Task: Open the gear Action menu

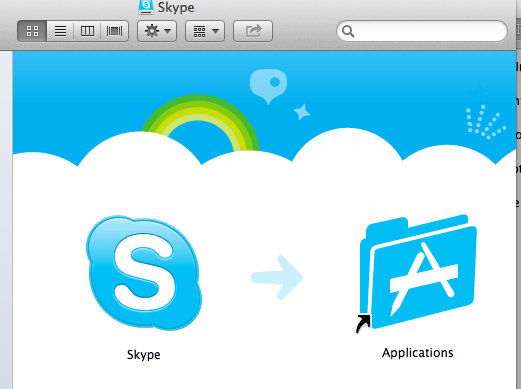Action: [157, 31]
